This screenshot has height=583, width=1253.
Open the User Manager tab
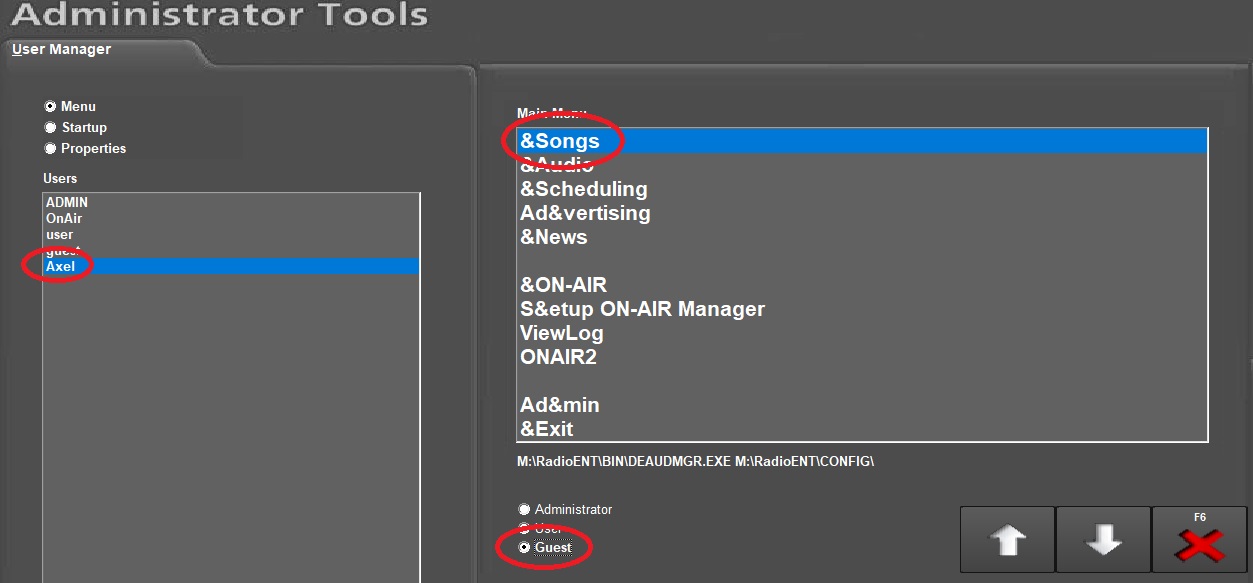(x=62, y=49)
